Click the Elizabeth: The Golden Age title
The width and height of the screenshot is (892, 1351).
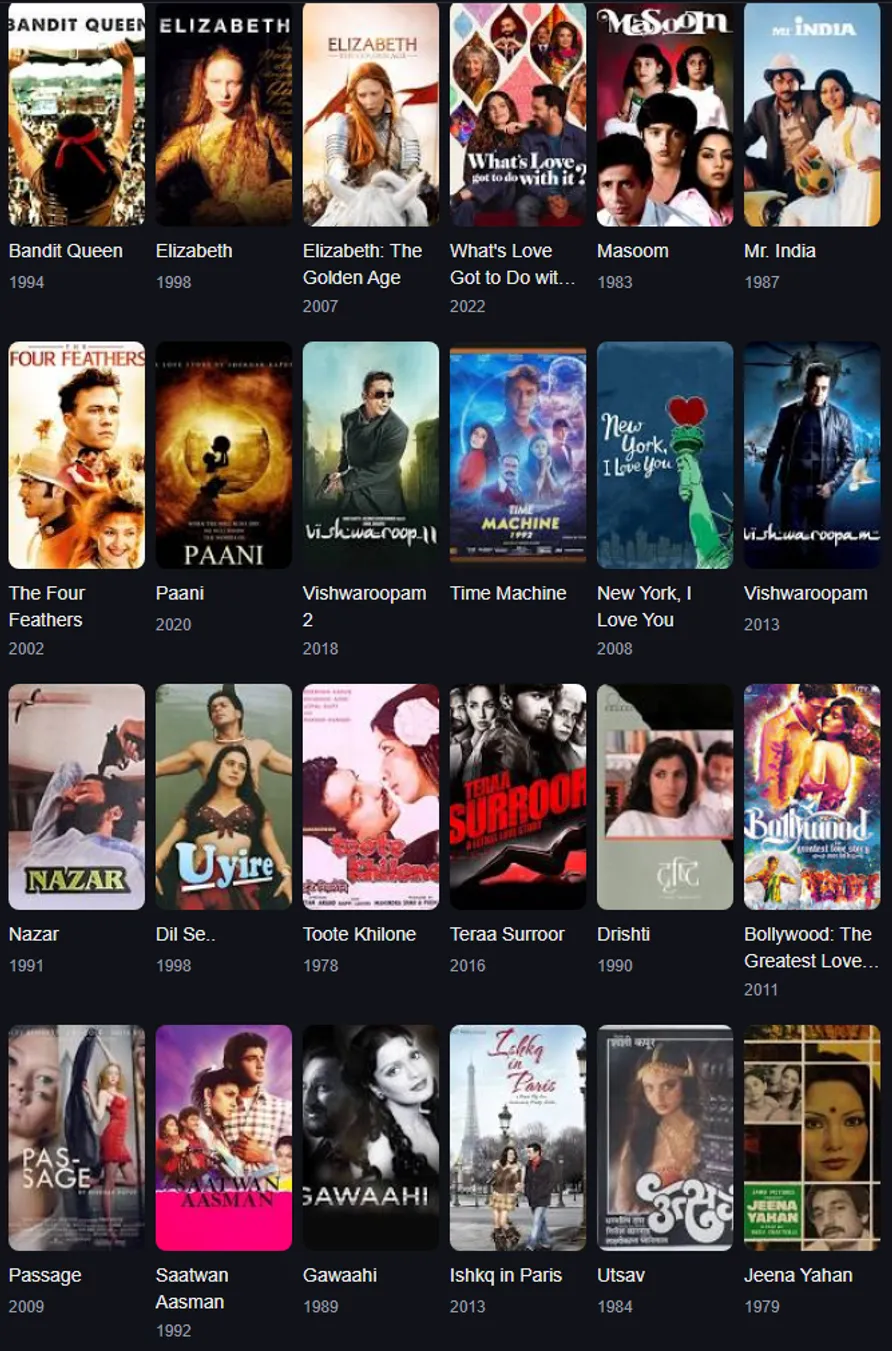pos(362,264)
